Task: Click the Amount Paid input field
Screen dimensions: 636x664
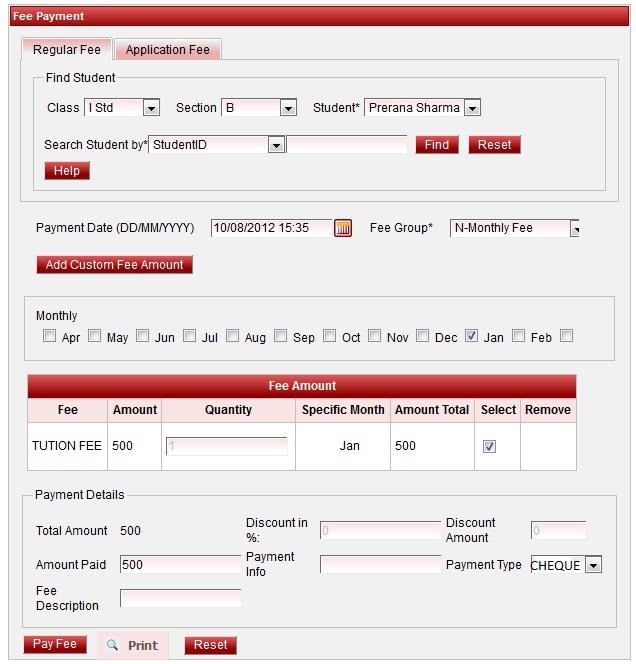Action: click(180, 565)
